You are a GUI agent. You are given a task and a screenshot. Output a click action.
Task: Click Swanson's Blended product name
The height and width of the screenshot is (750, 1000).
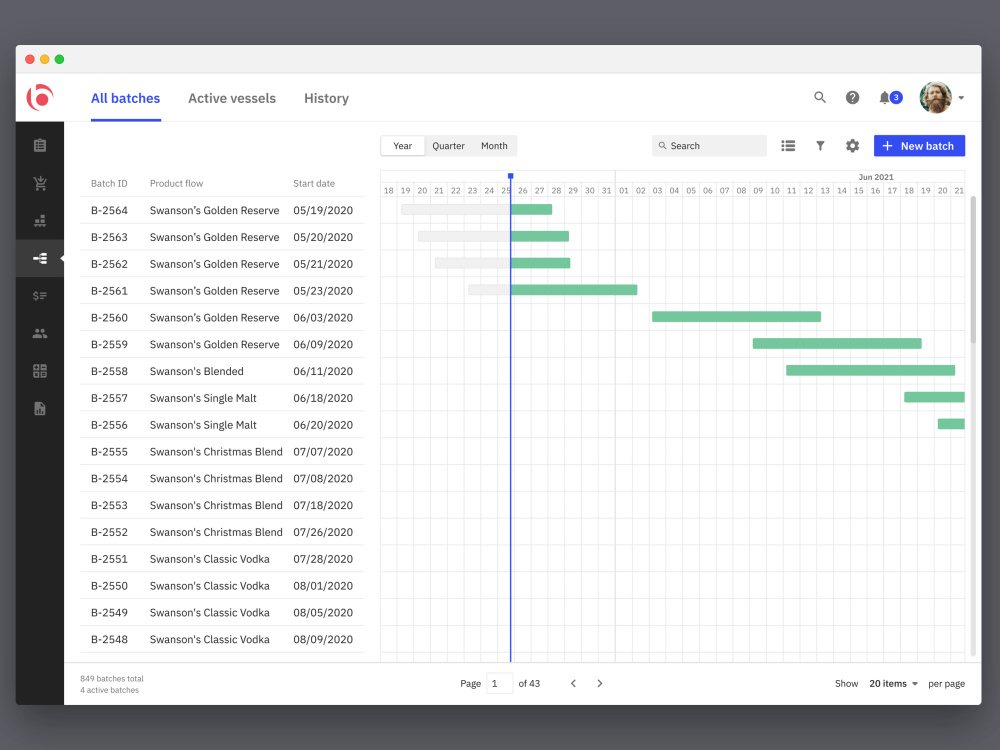[196, 371]
